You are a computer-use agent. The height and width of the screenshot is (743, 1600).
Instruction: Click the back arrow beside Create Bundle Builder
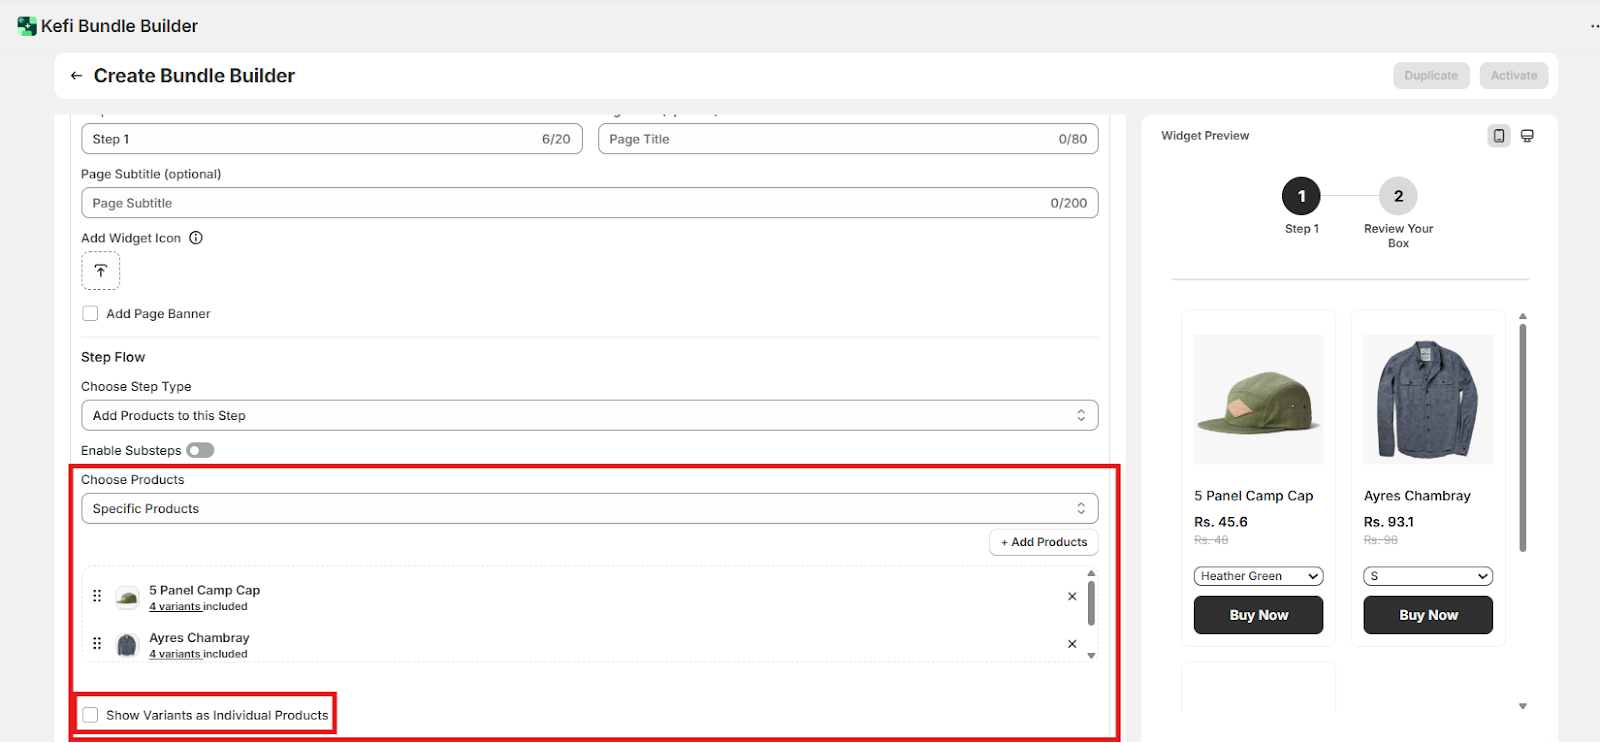76,76
